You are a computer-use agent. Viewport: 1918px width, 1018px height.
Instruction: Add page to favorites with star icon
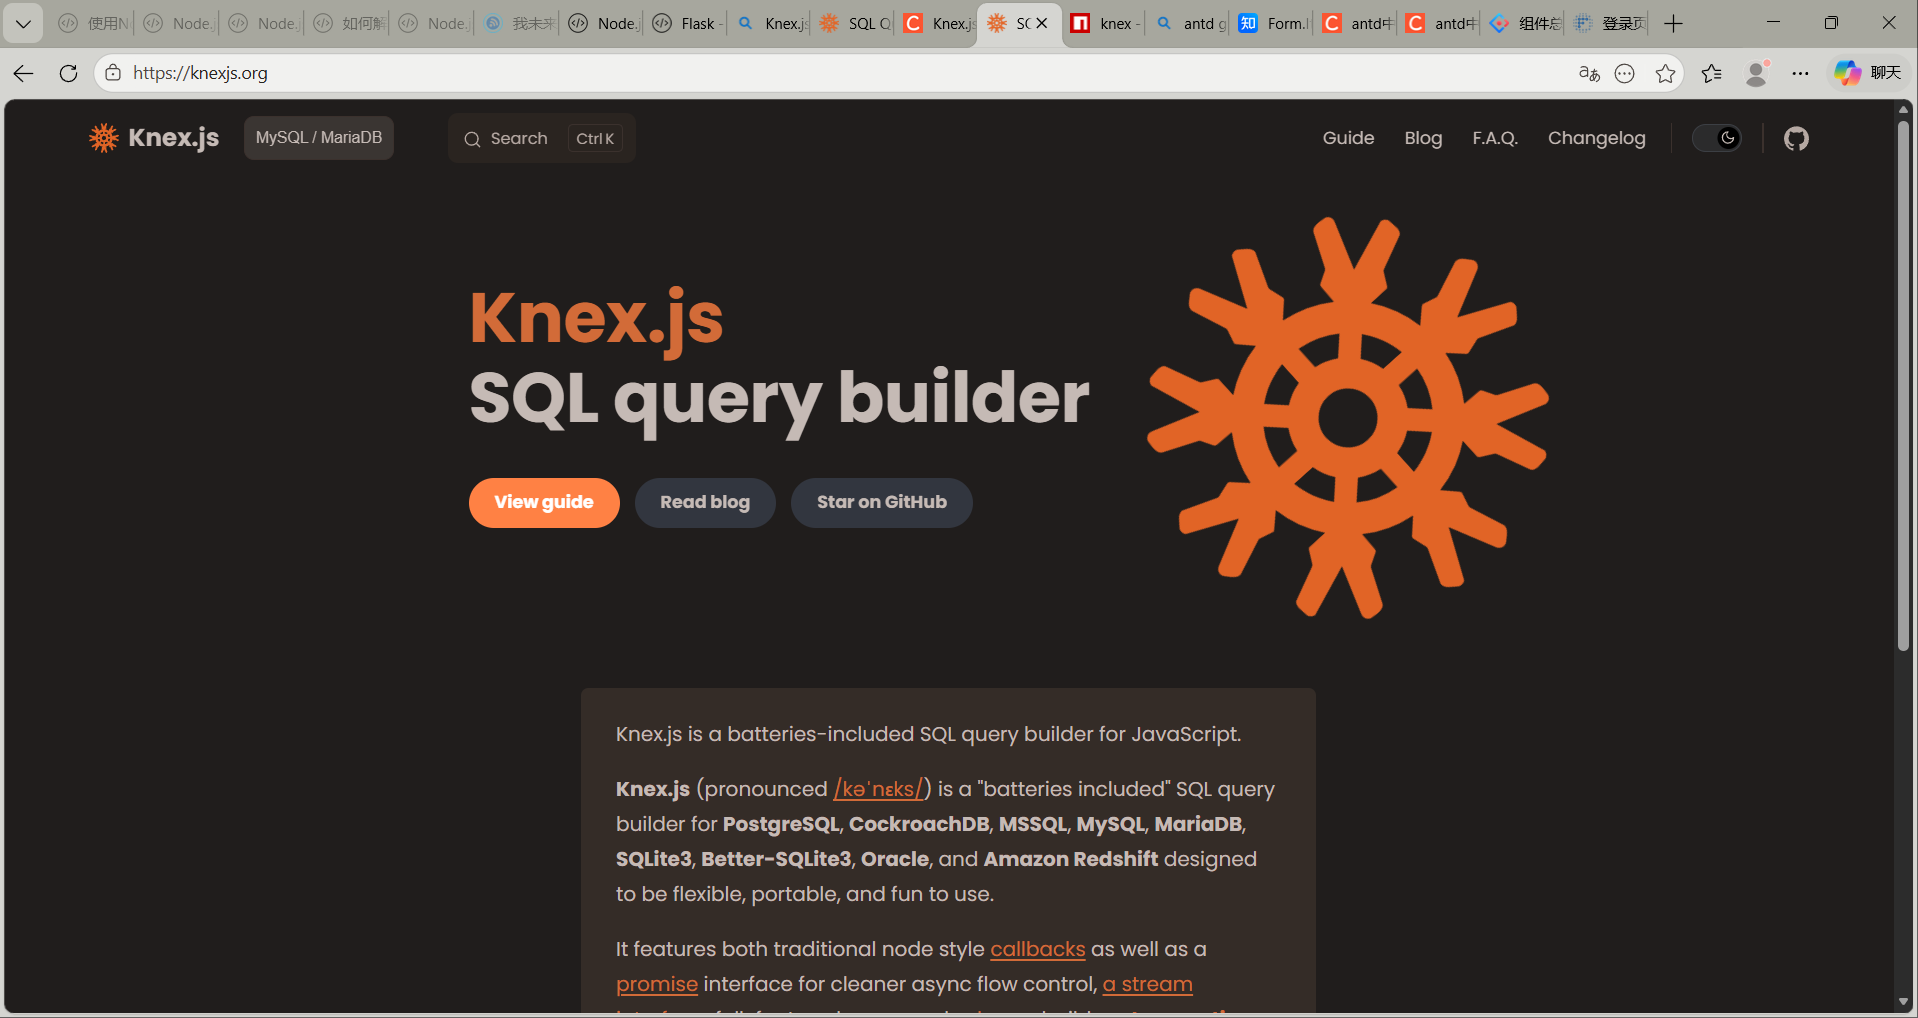1665,73
